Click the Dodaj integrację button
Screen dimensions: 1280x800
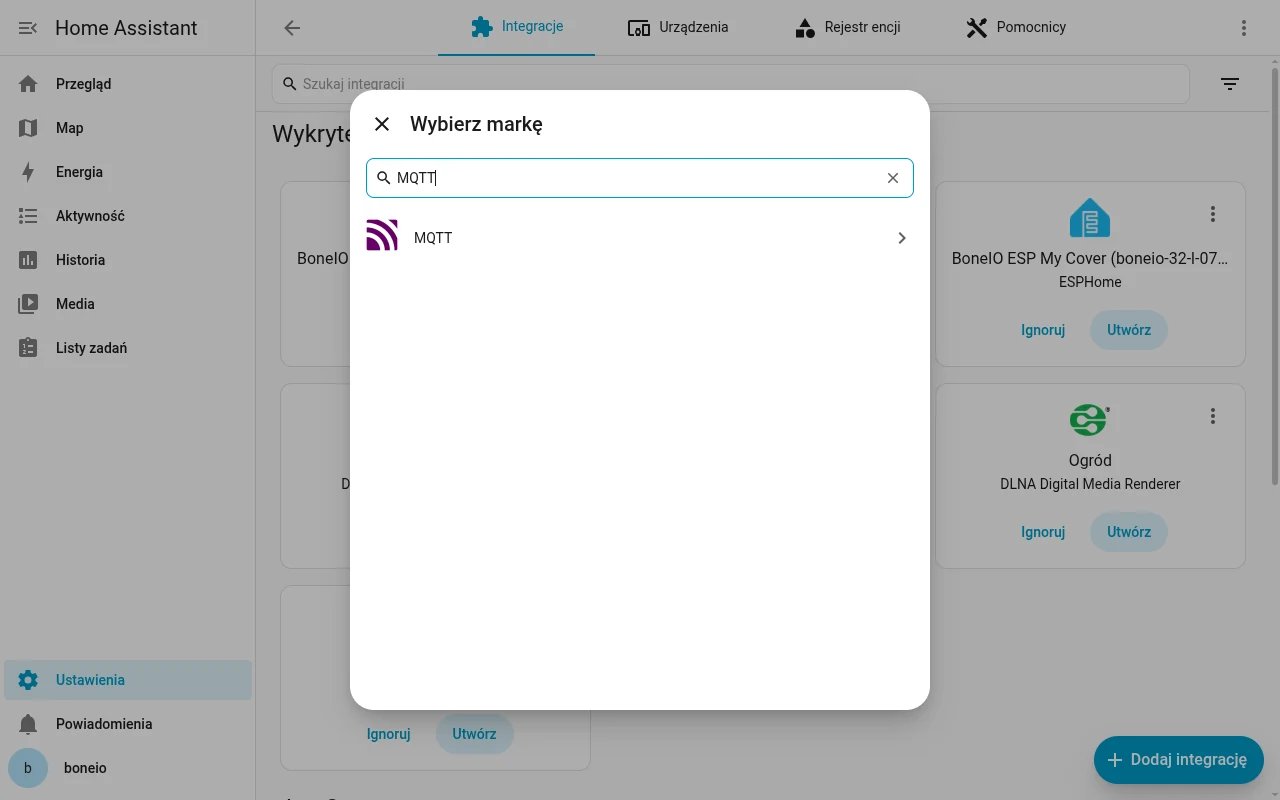coord(1179,760)
